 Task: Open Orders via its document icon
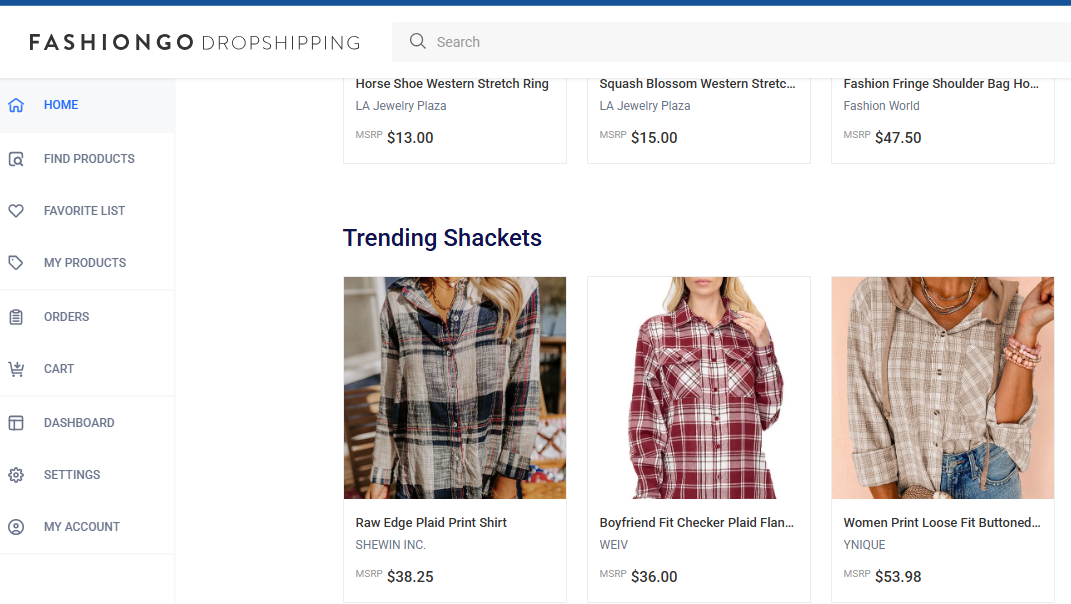16,316
